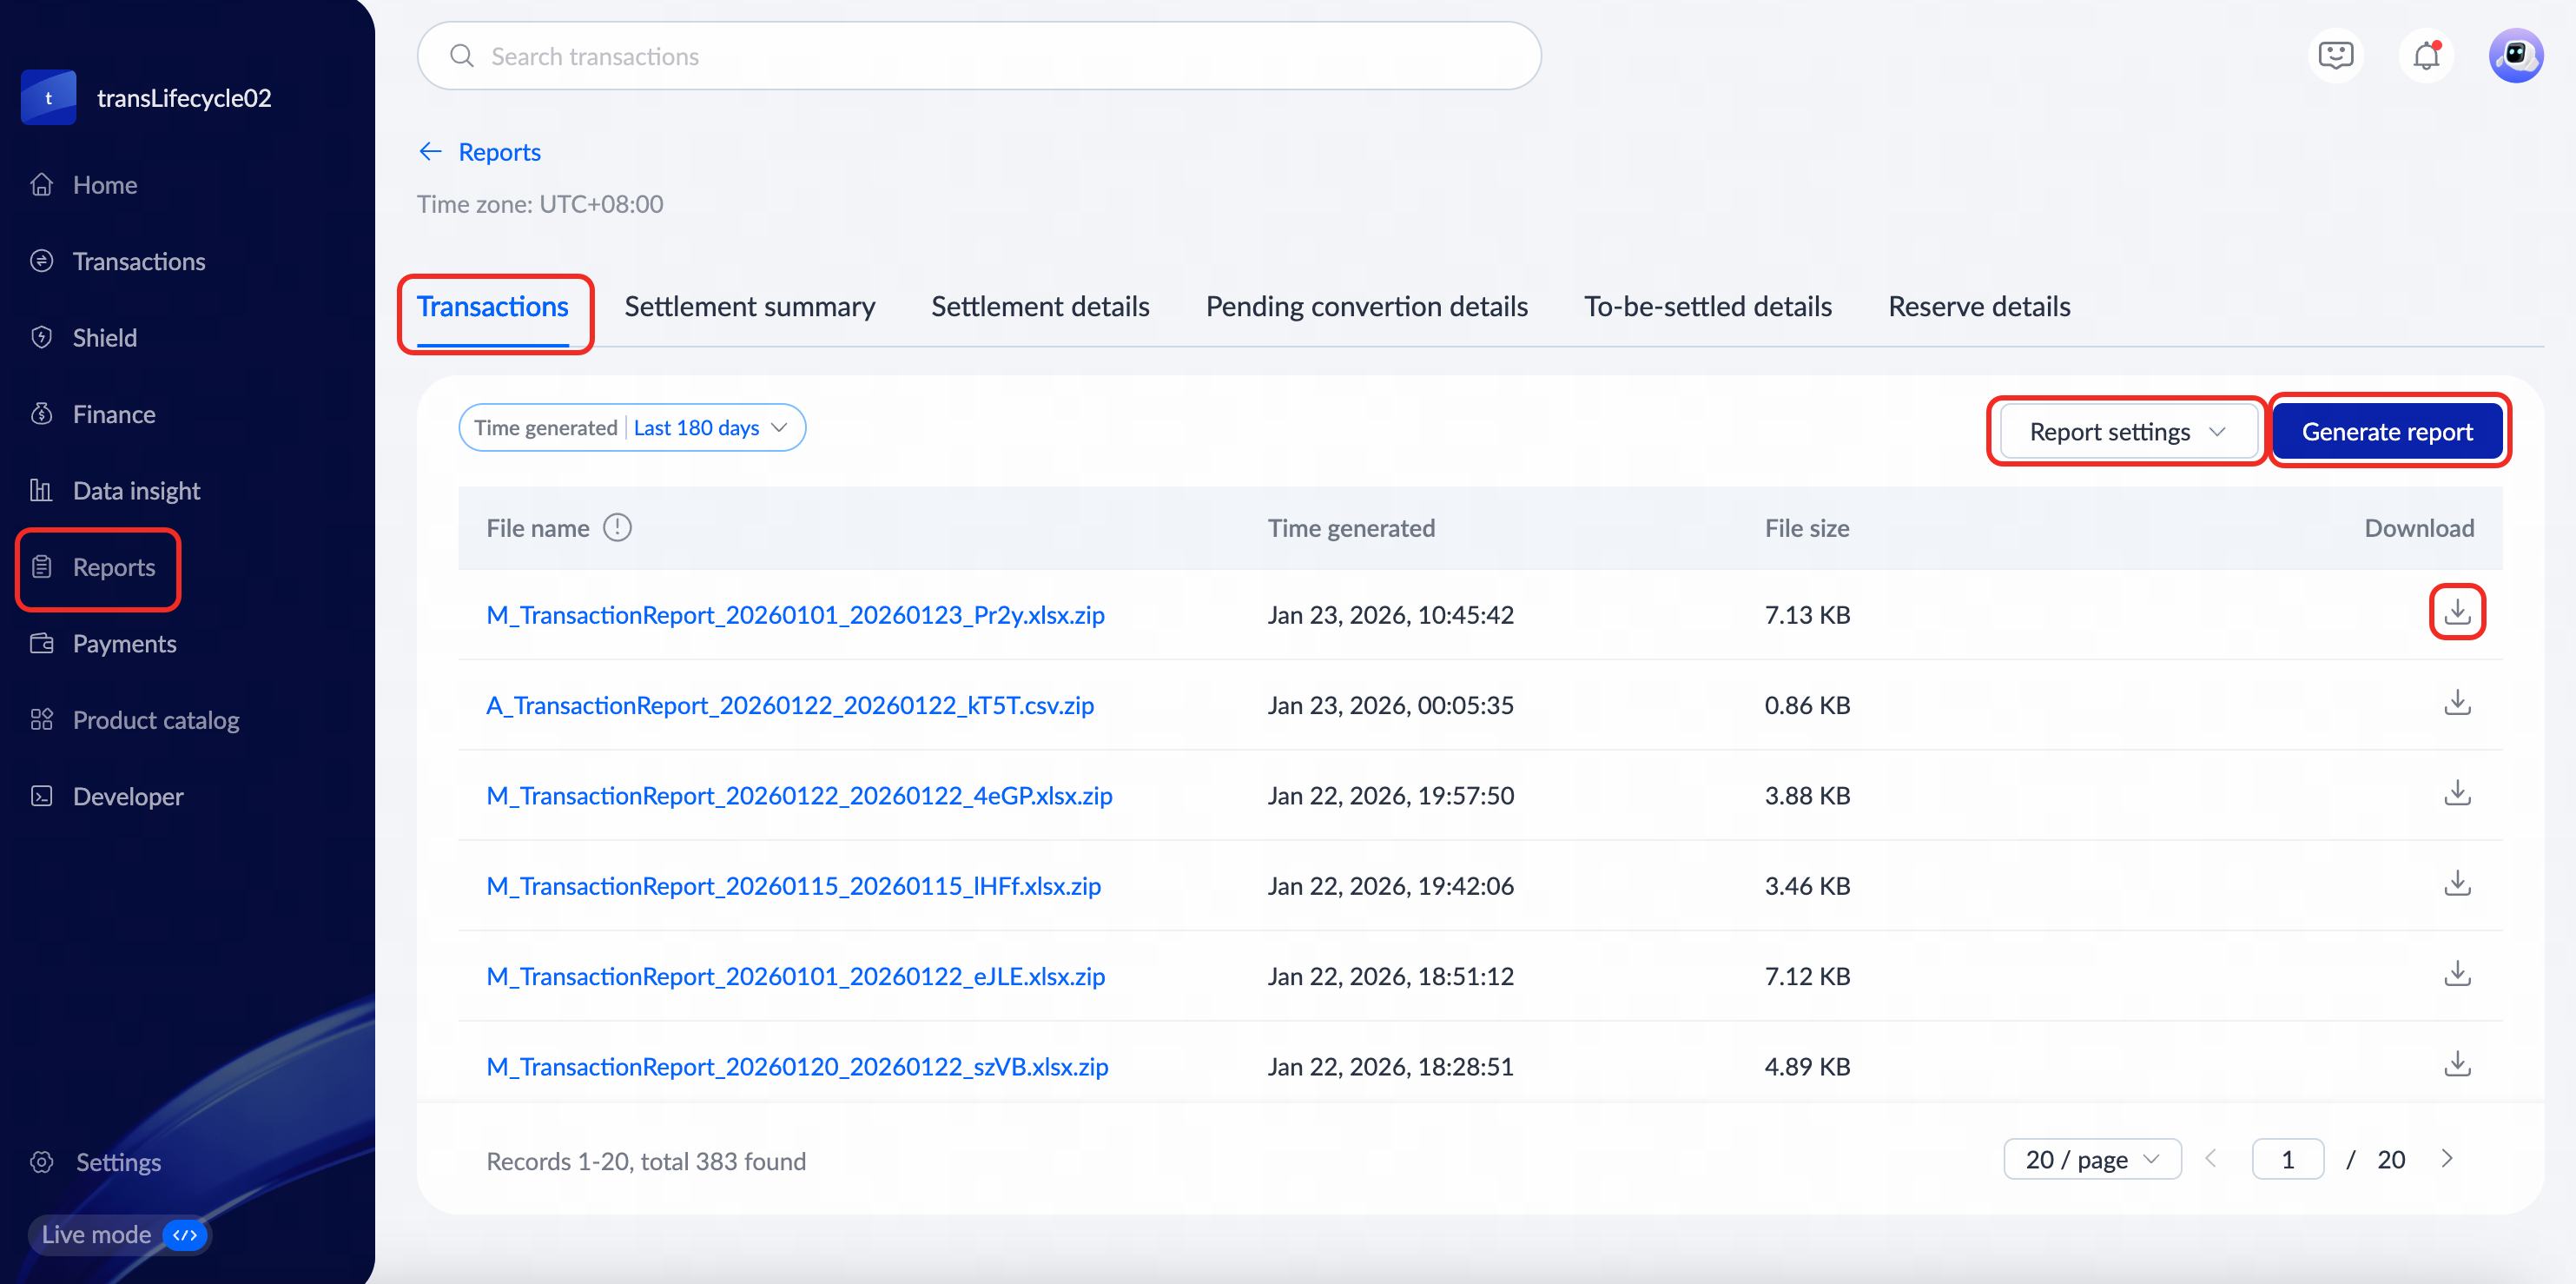Image resolution: width=2576 pixels, height=1284 pixels.
Task: Expand the Report settings dropdown
Action: pyautogui.click(x=2126, y=431)
